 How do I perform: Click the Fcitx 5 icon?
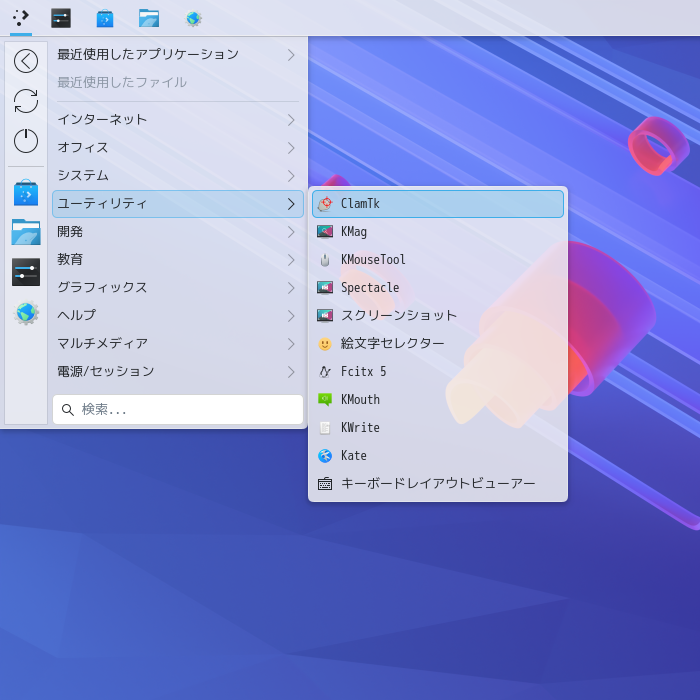click(325, 372)
